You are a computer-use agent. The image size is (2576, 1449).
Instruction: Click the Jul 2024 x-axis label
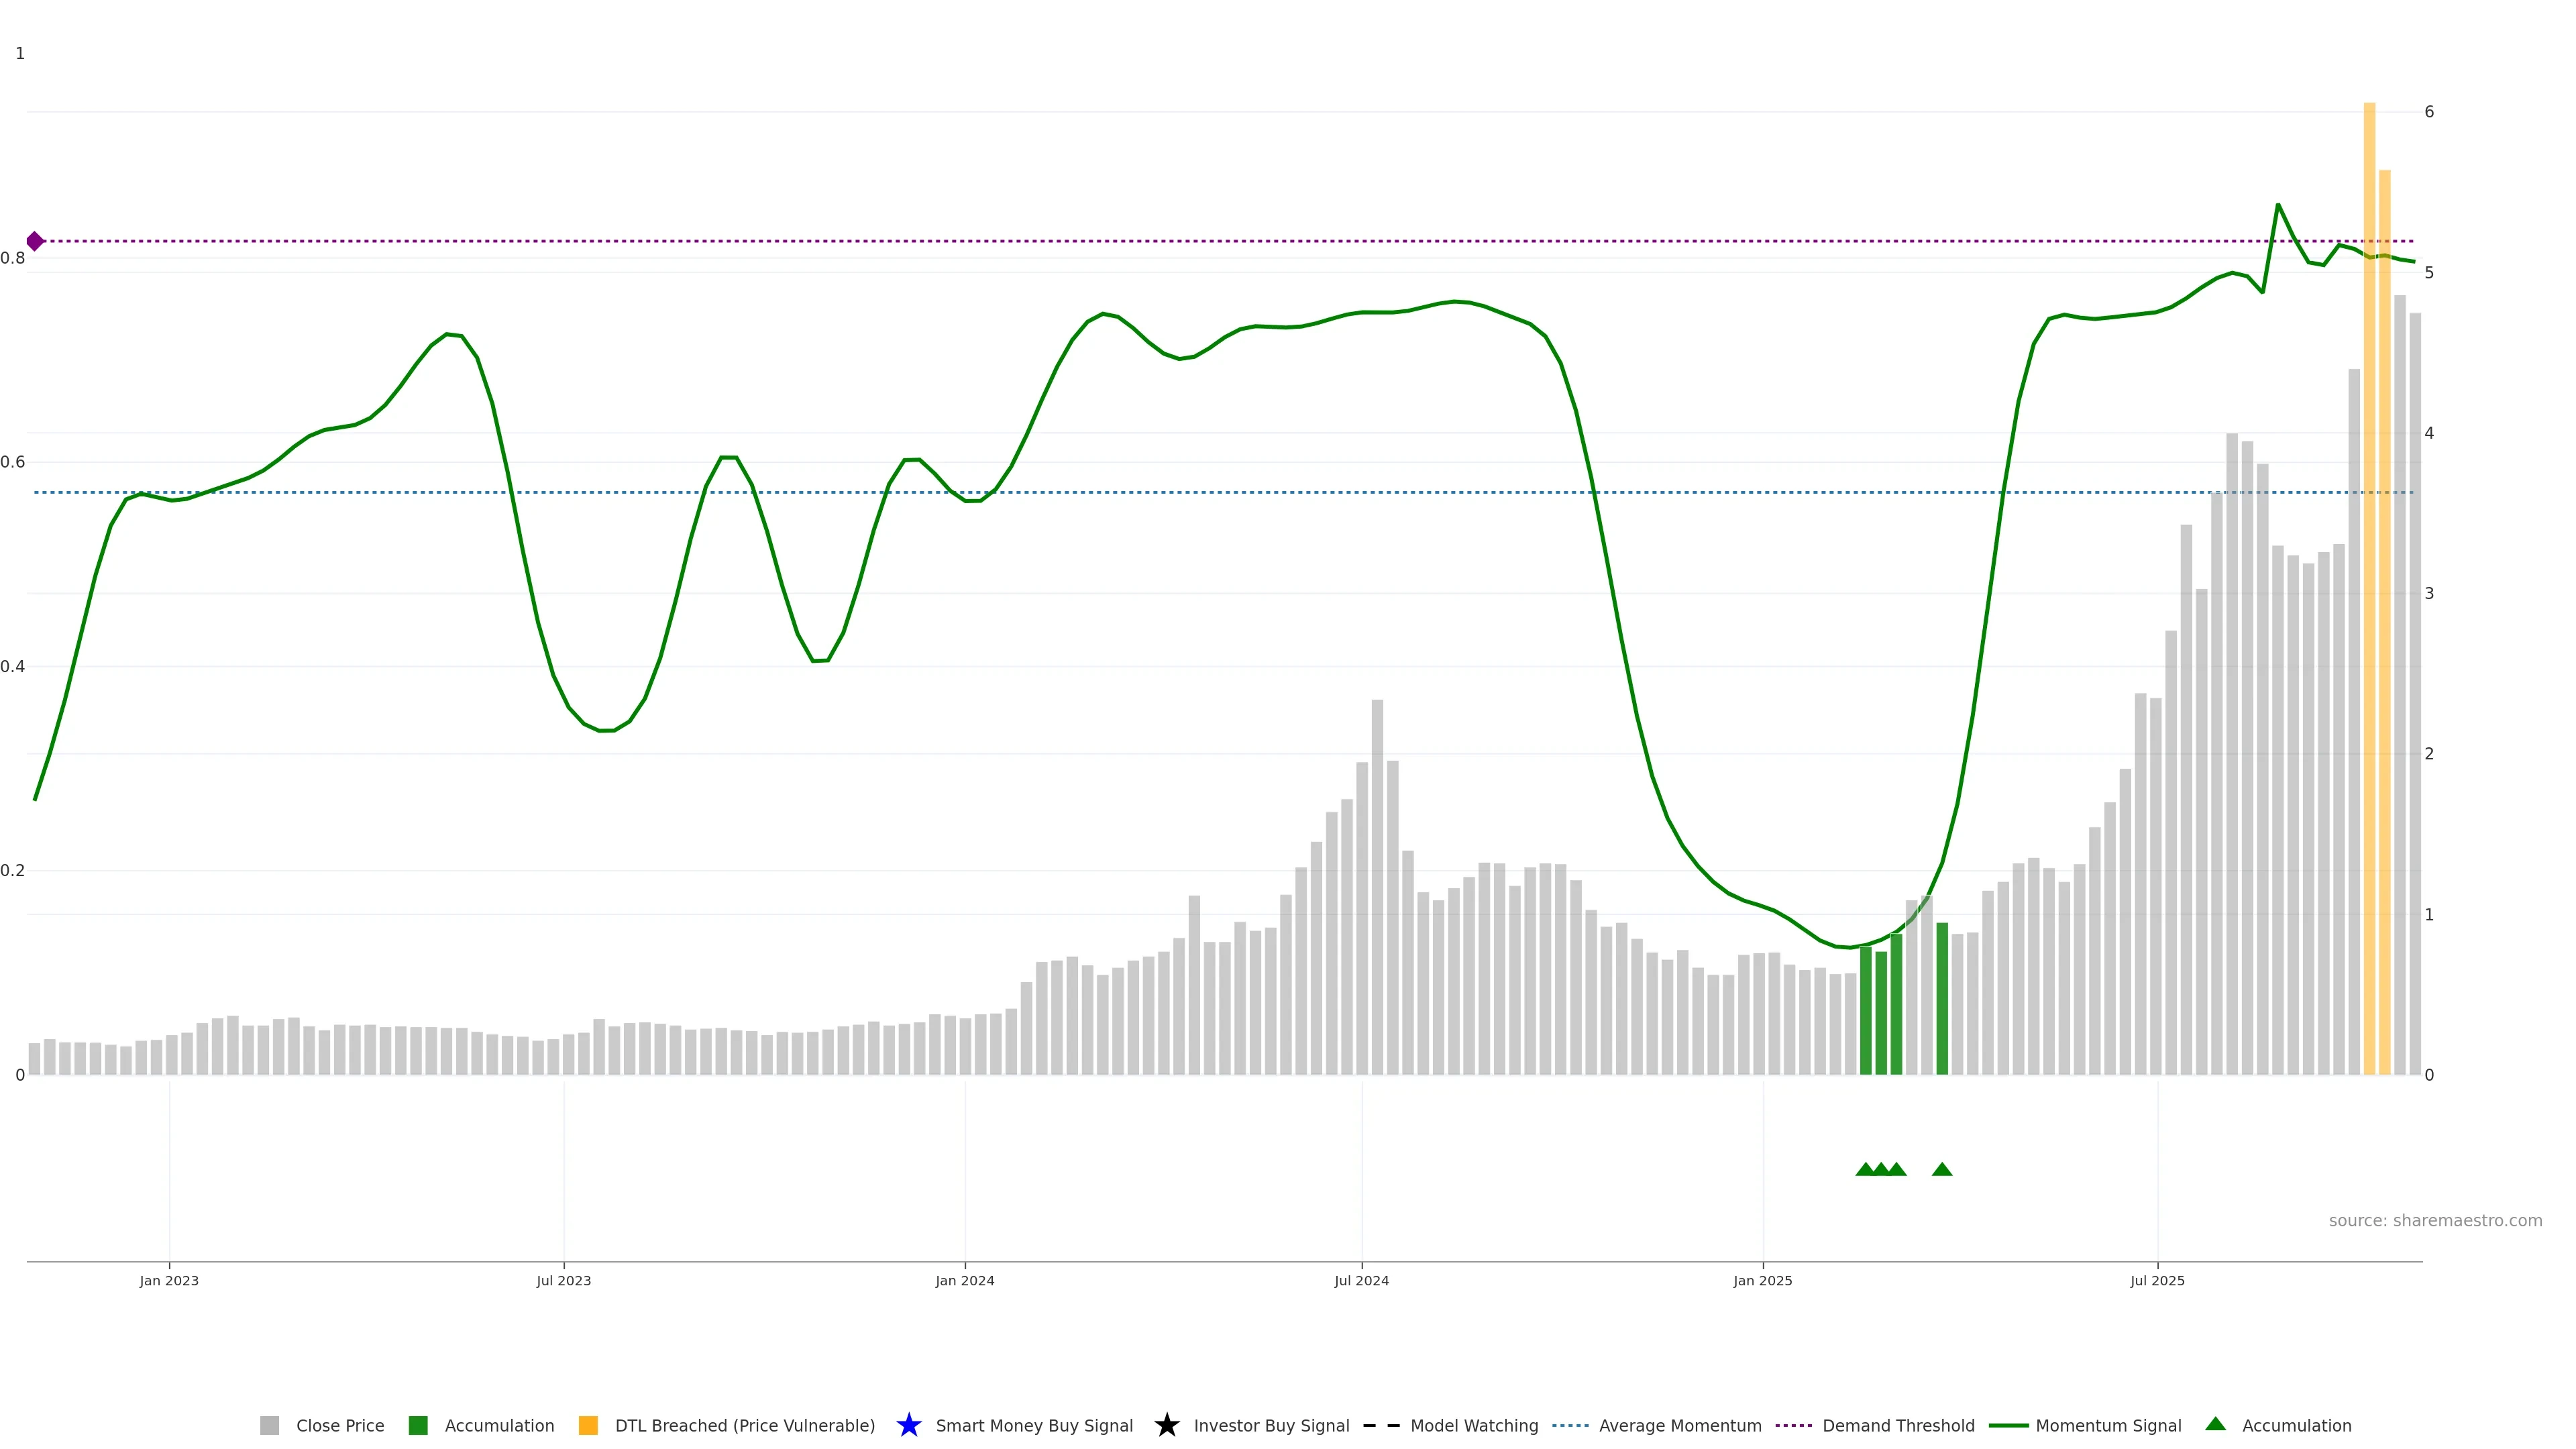coord(1361,1281)
